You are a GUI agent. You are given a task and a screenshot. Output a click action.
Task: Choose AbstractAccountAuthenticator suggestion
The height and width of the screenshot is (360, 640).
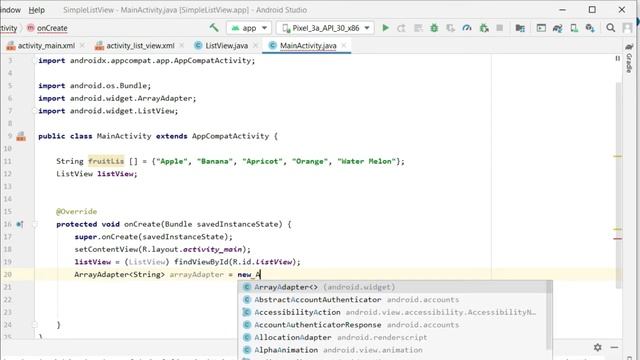tap(393, 300)
